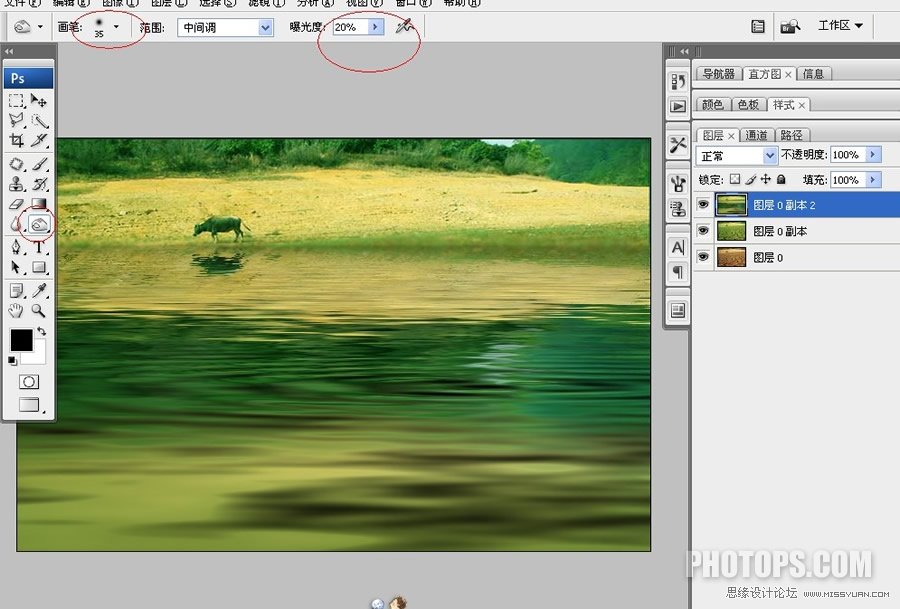Select the Eraser tool
This screenshot has height=609, width=900.
click(x=16, y=203)
